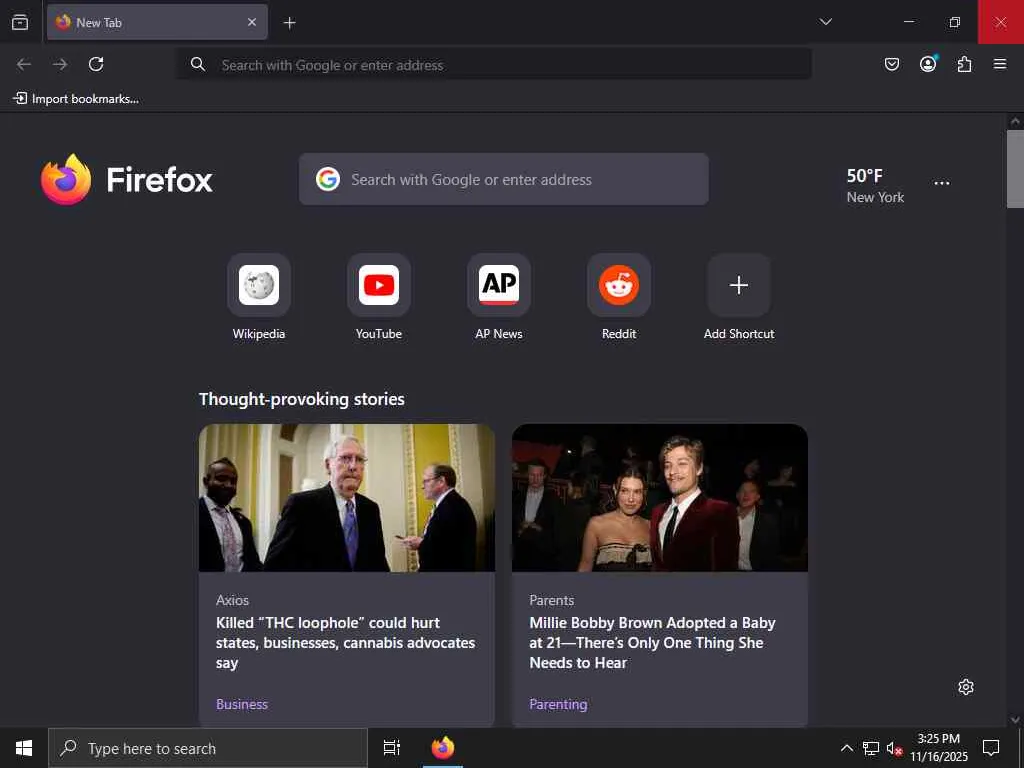Viewport: 1024px width, 768px height.
Task: Open the personalize page gear icon
Action: [x=966, y=687]
